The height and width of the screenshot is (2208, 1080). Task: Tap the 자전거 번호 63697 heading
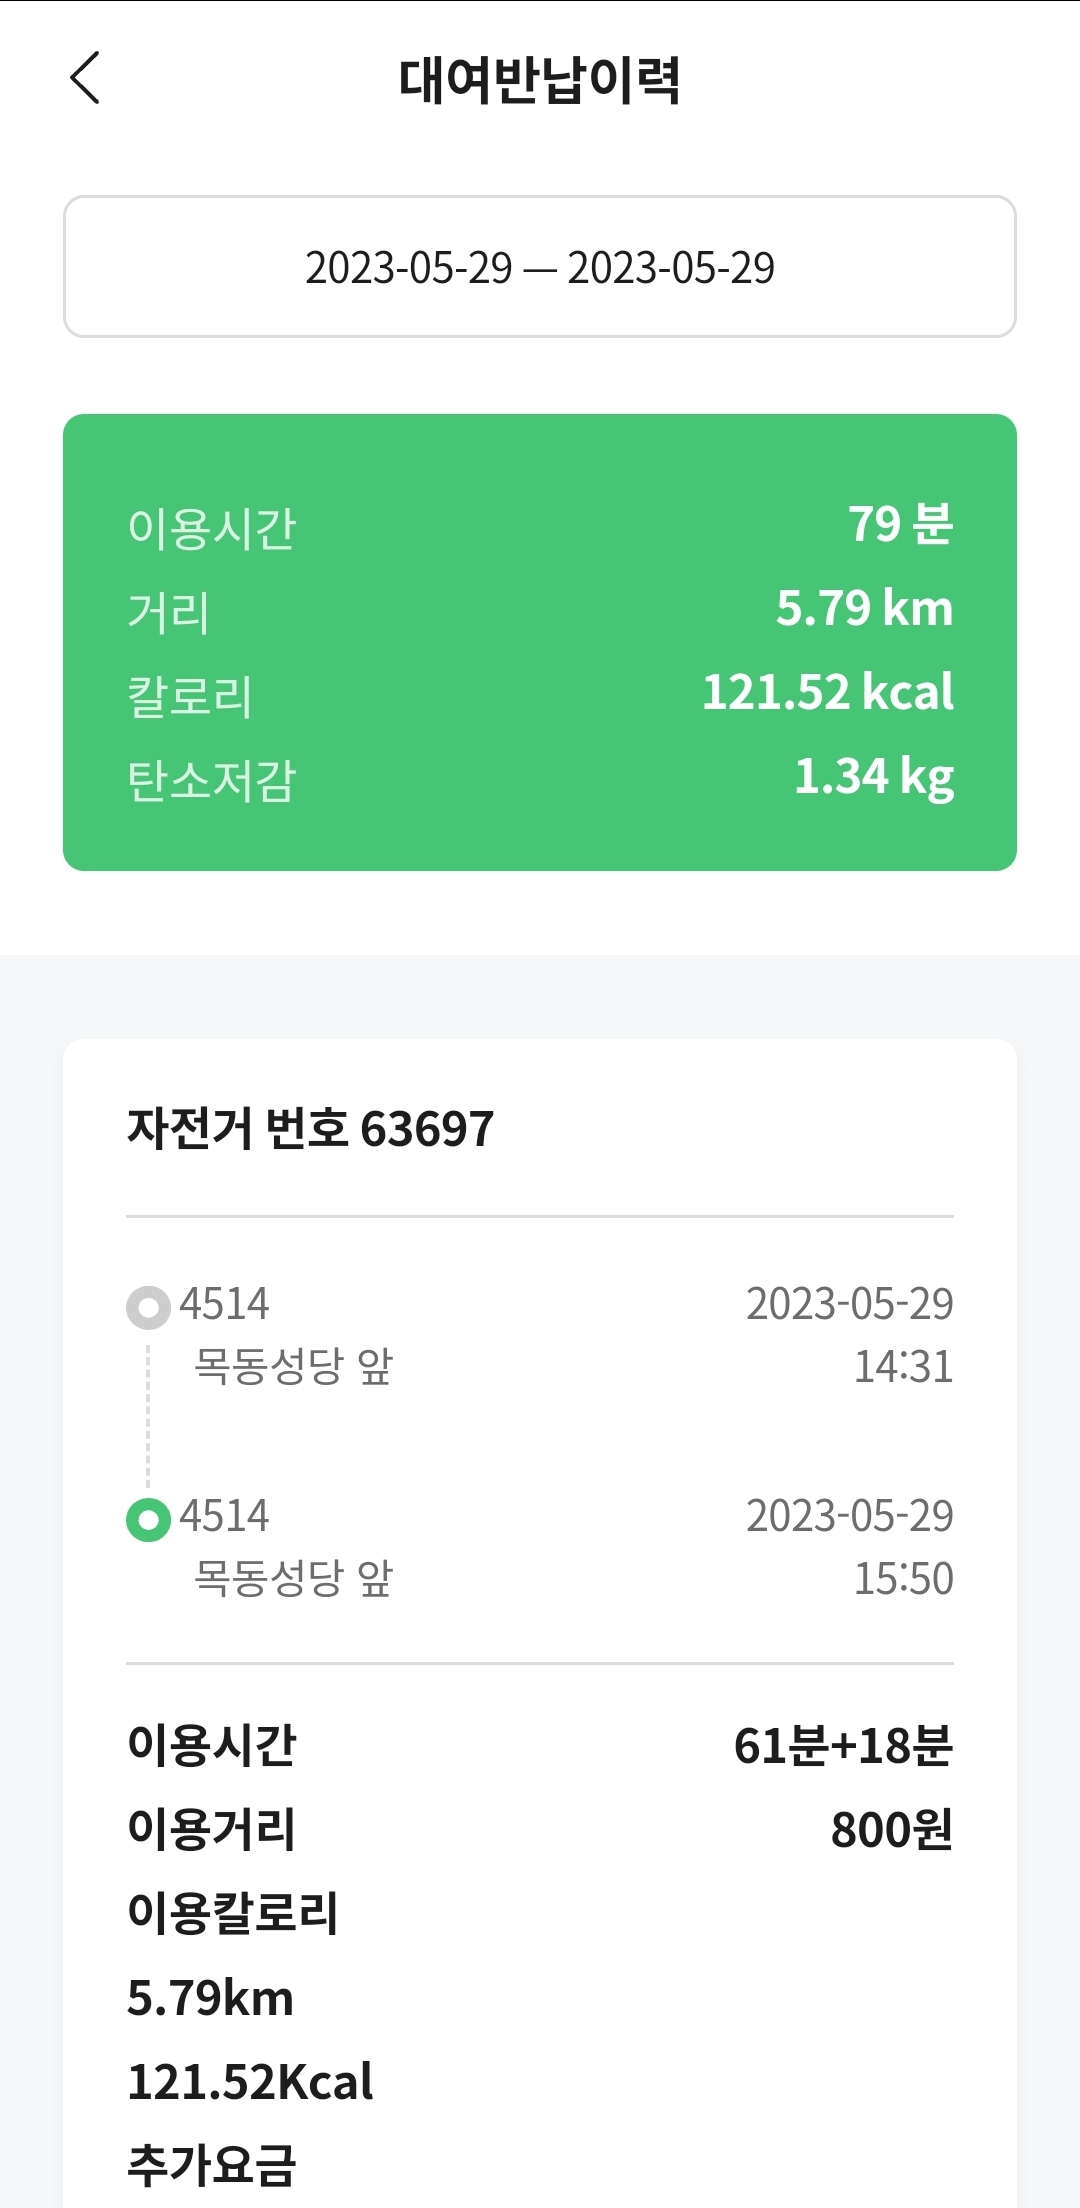tap(310, 1129)
